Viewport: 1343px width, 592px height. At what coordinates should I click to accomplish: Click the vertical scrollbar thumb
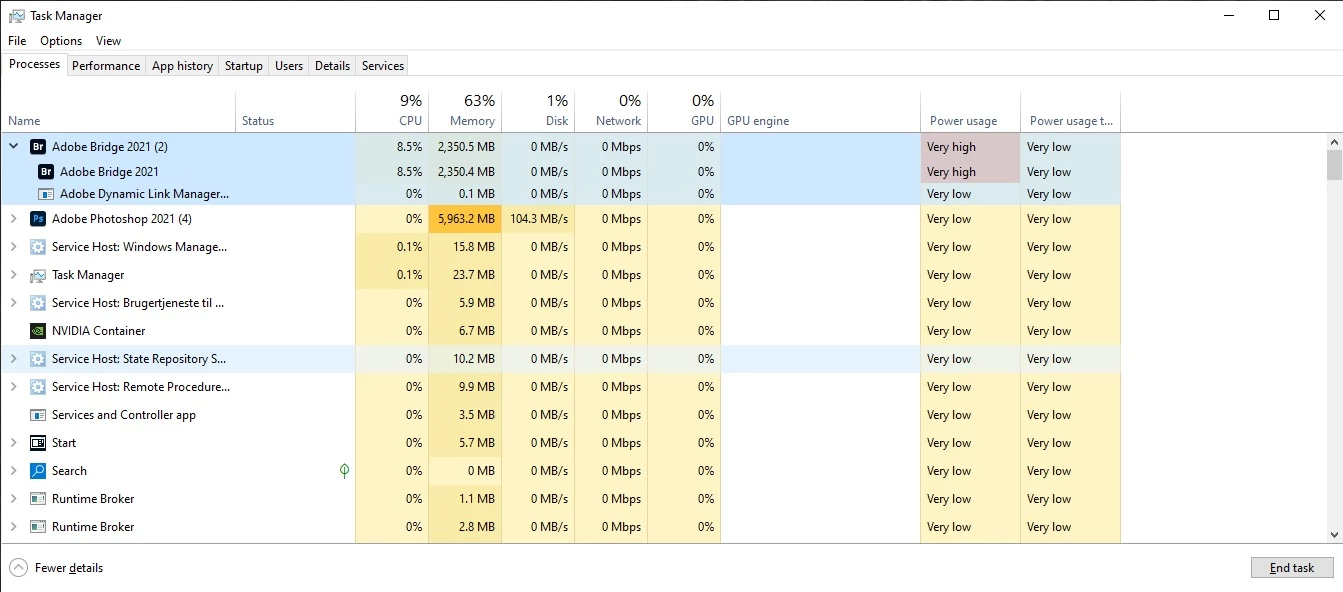(1334, 165)
